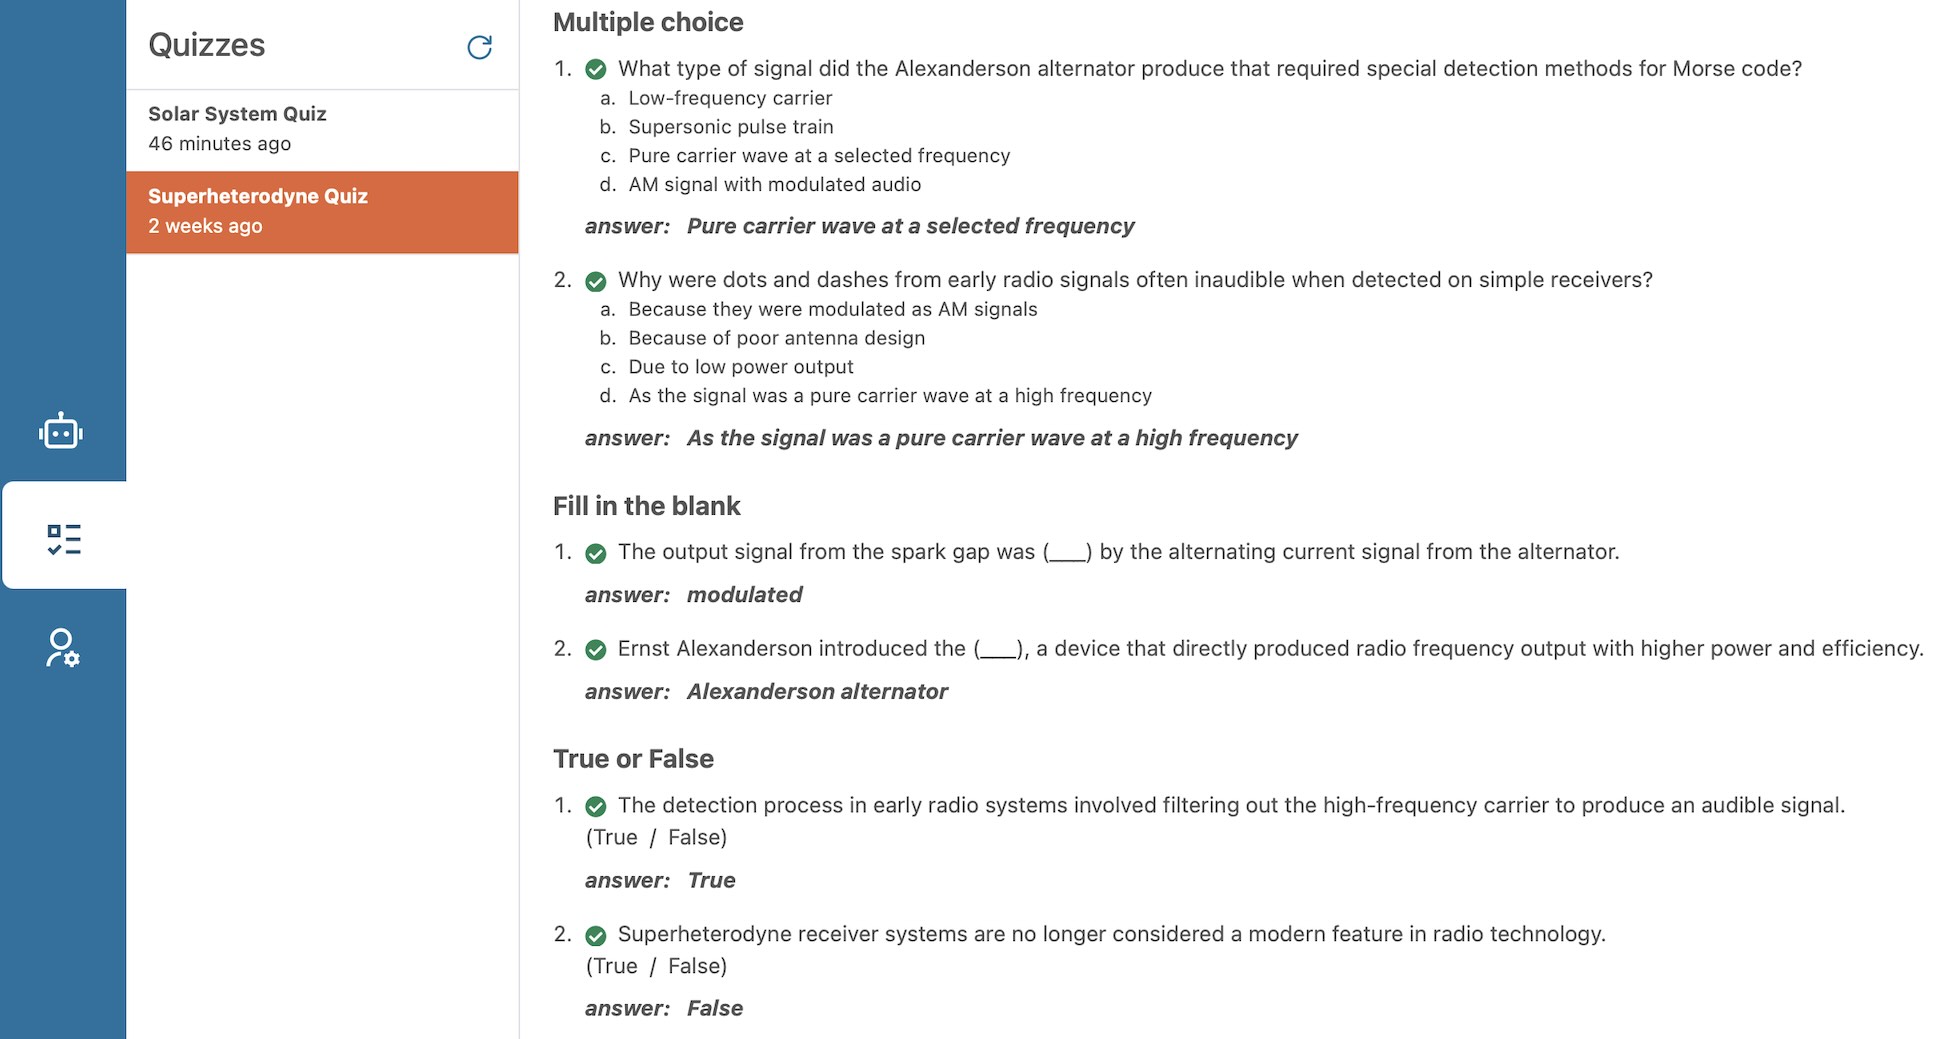Image resolution: width=1946 pixels, height=1039 pixels.
Task: Click the 'Quizzes' panel heading
Action: tap(207, 45)
